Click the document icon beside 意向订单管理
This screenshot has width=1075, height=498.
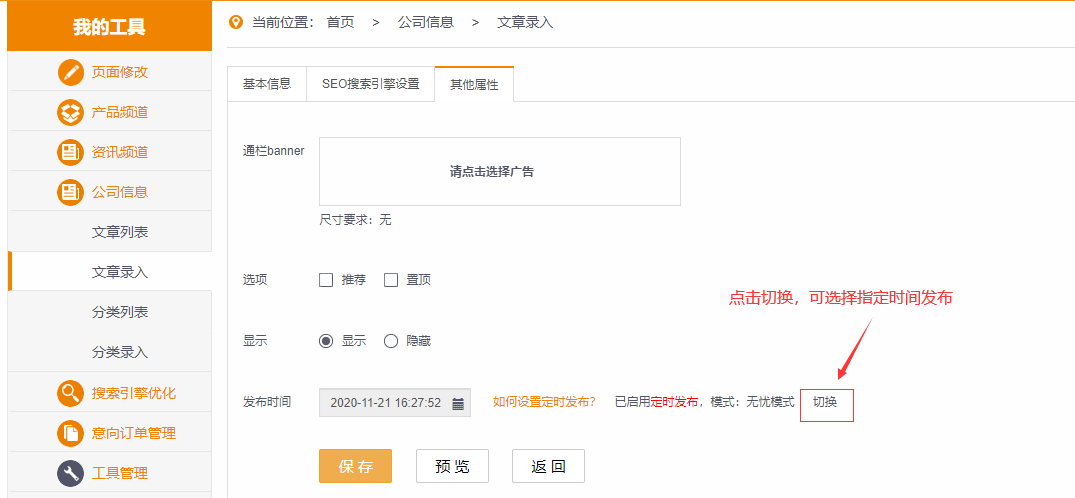[71, 433]
